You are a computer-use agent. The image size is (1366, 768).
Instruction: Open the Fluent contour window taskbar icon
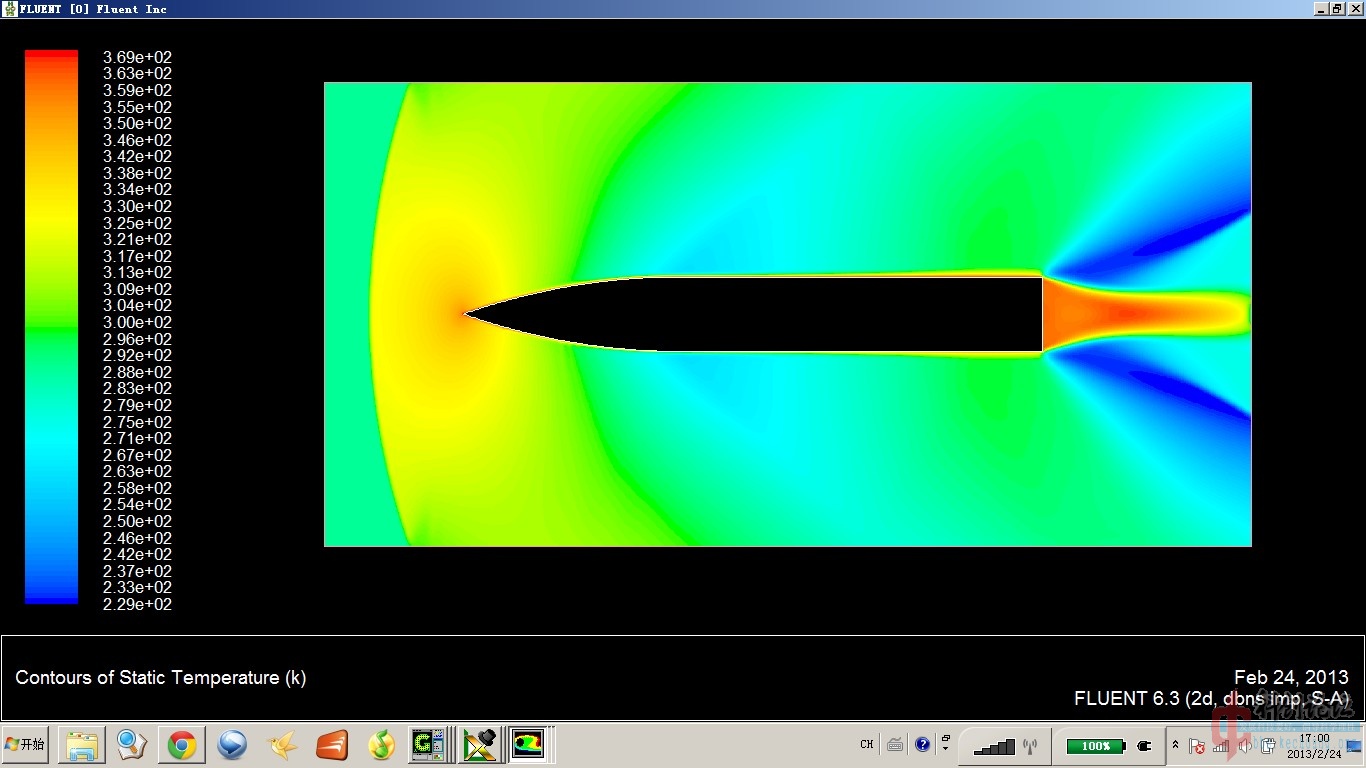528,745
